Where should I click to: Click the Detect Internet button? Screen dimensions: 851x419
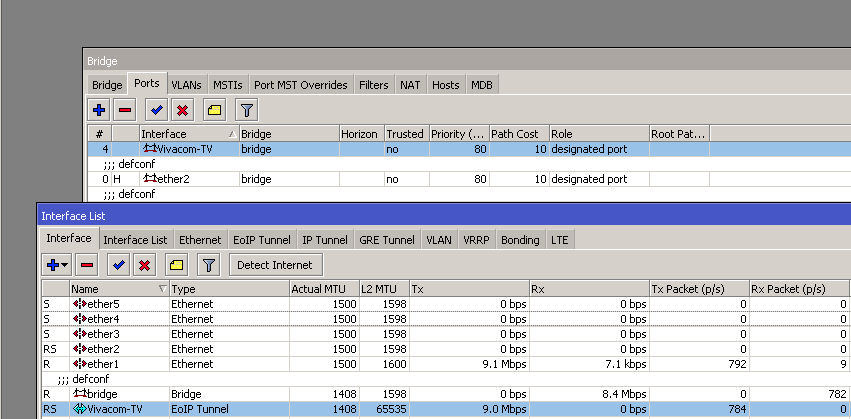[276, 265]
